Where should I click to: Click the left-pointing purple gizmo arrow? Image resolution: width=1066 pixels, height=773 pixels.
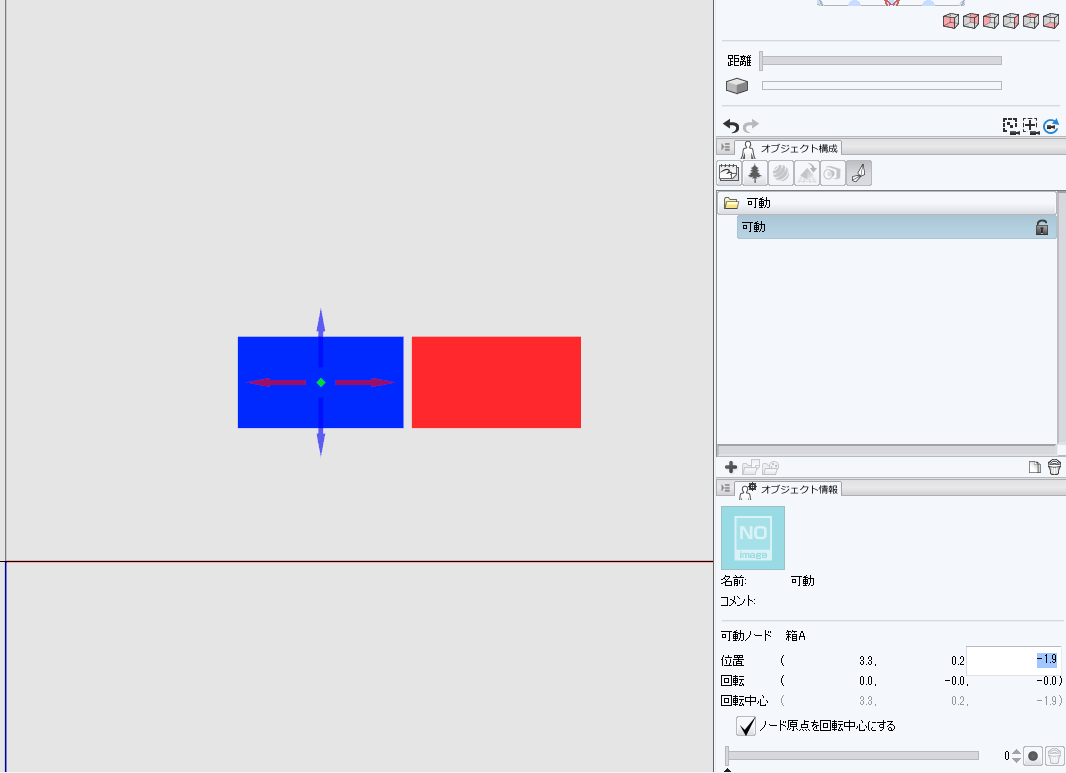(275, 382)
